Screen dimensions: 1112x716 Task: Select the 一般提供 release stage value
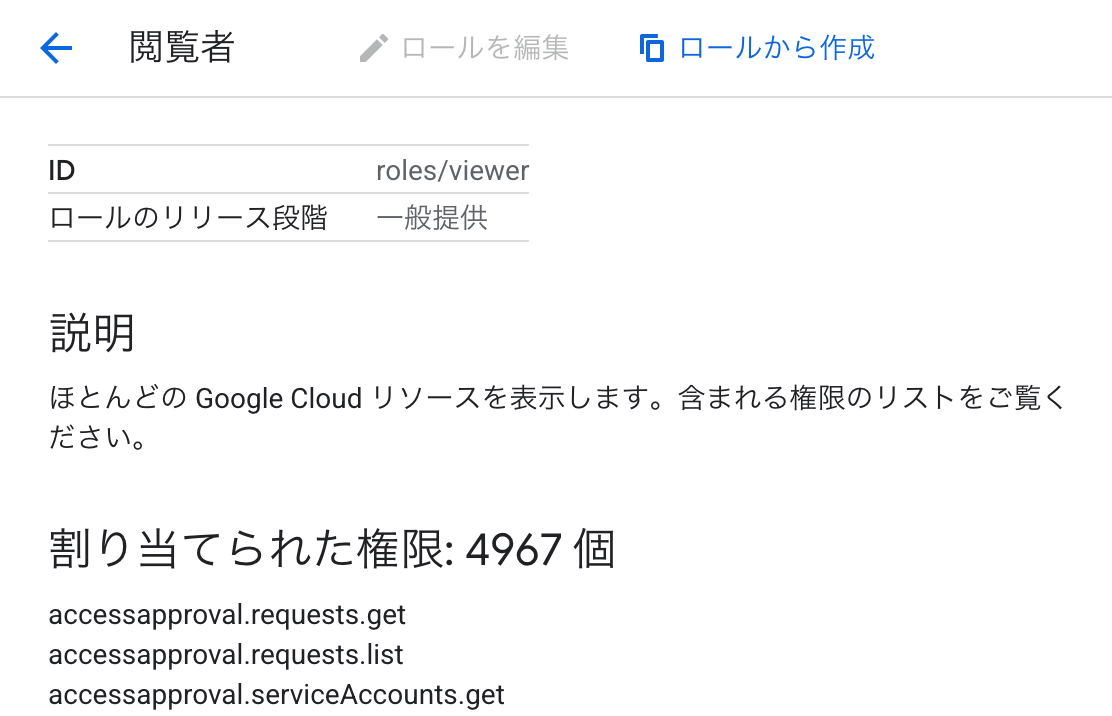click(432, 218)
